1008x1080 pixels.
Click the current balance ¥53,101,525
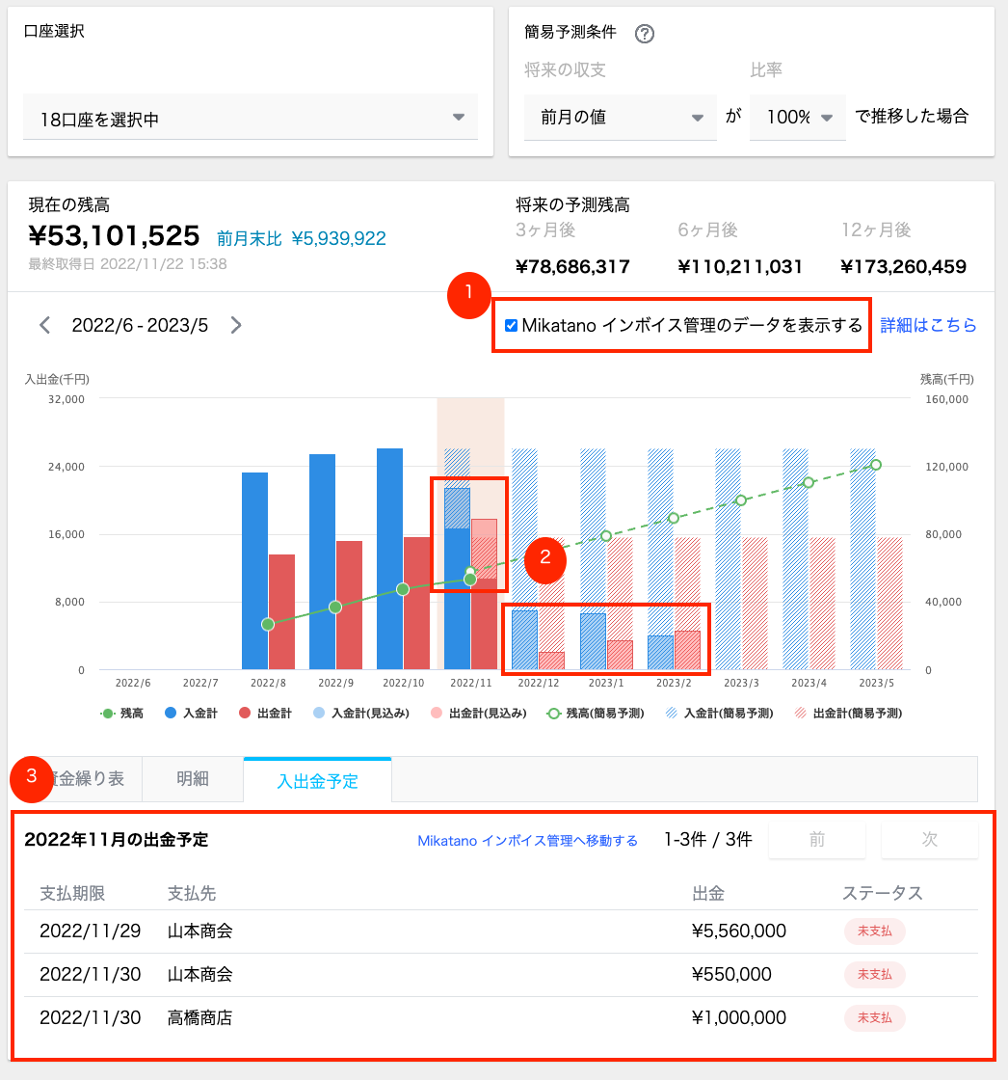click(114, 236)
